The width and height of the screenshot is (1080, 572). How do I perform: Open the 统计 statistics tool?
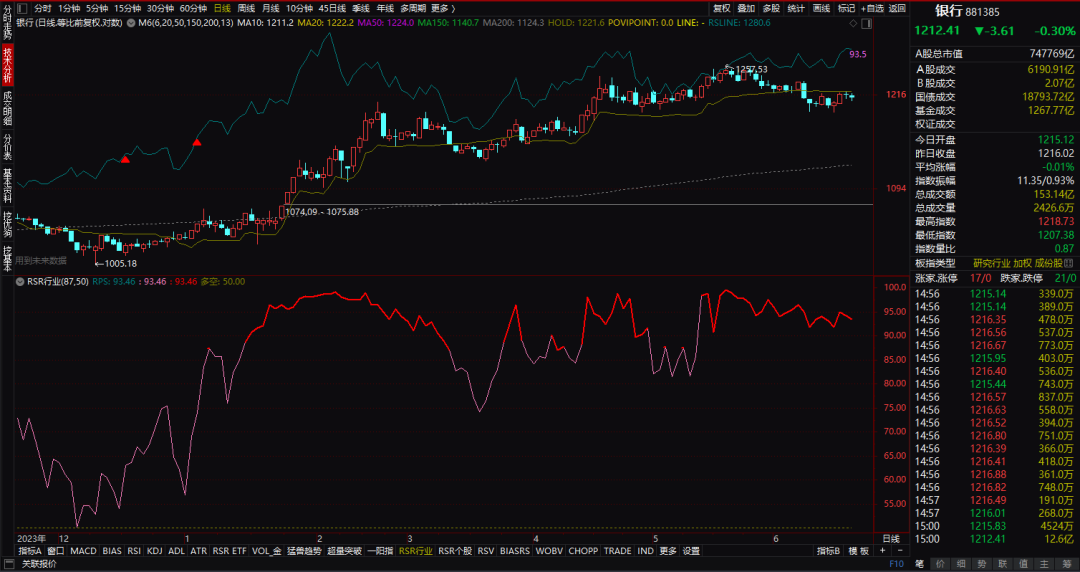click(x=796, y=8)
